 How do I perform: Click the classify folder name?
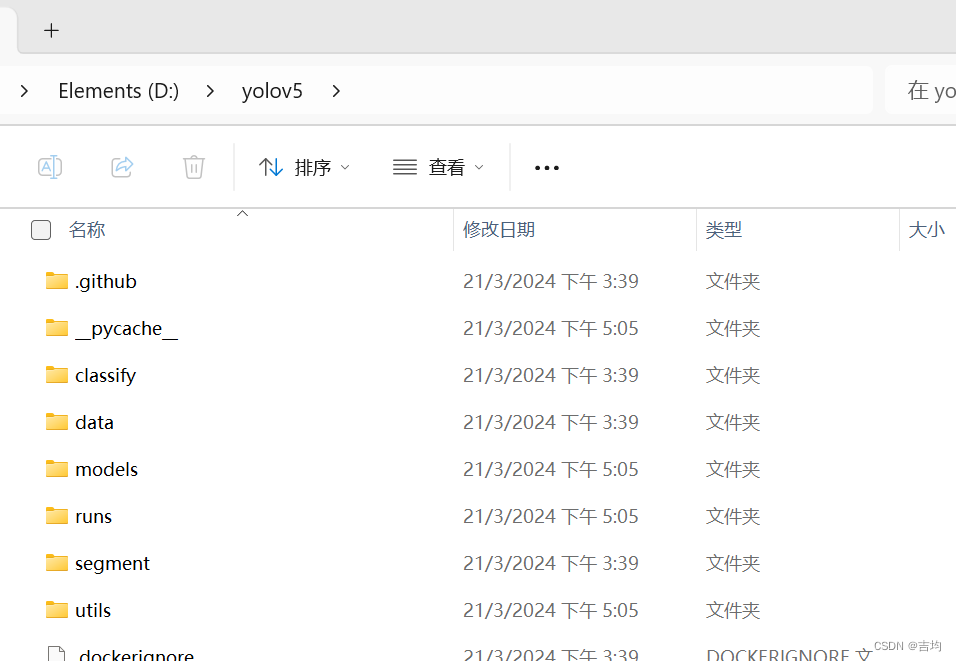pyautogui.click(x=105, y=376)
